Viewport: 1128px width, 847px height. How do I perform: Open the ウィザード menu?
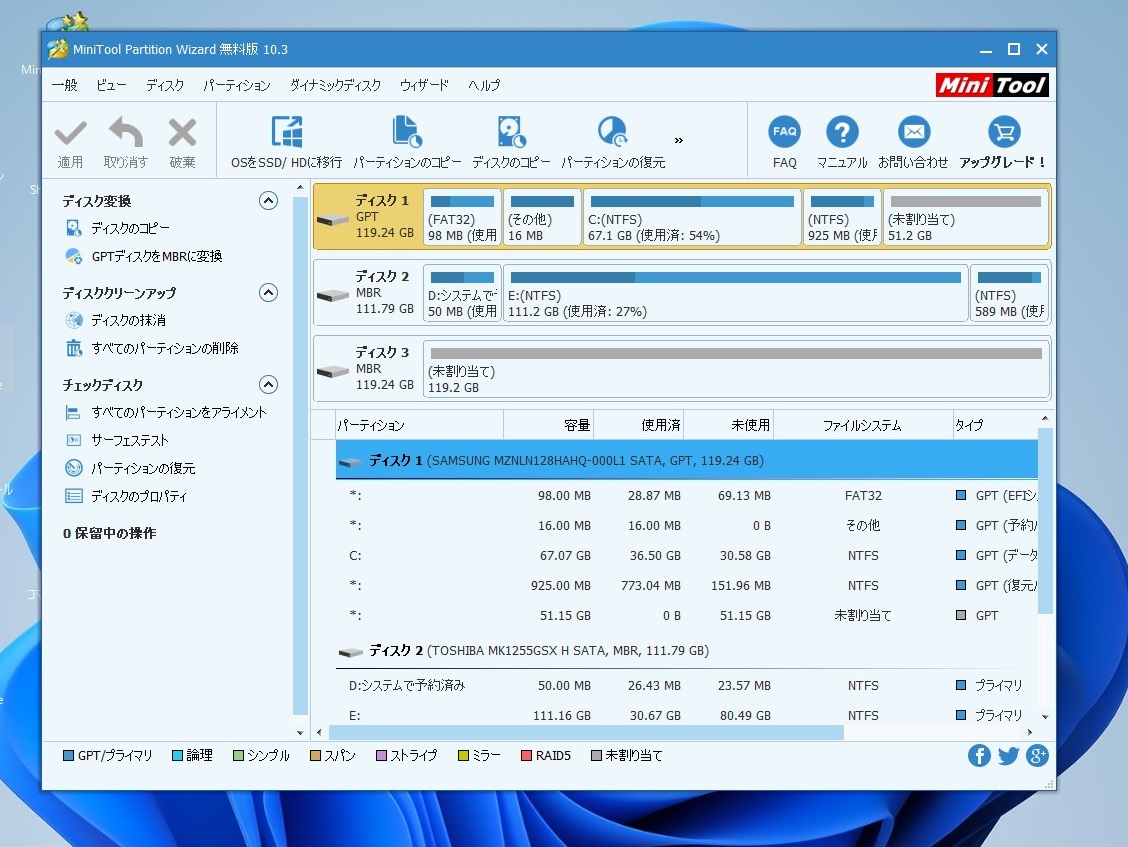(424, 85)
